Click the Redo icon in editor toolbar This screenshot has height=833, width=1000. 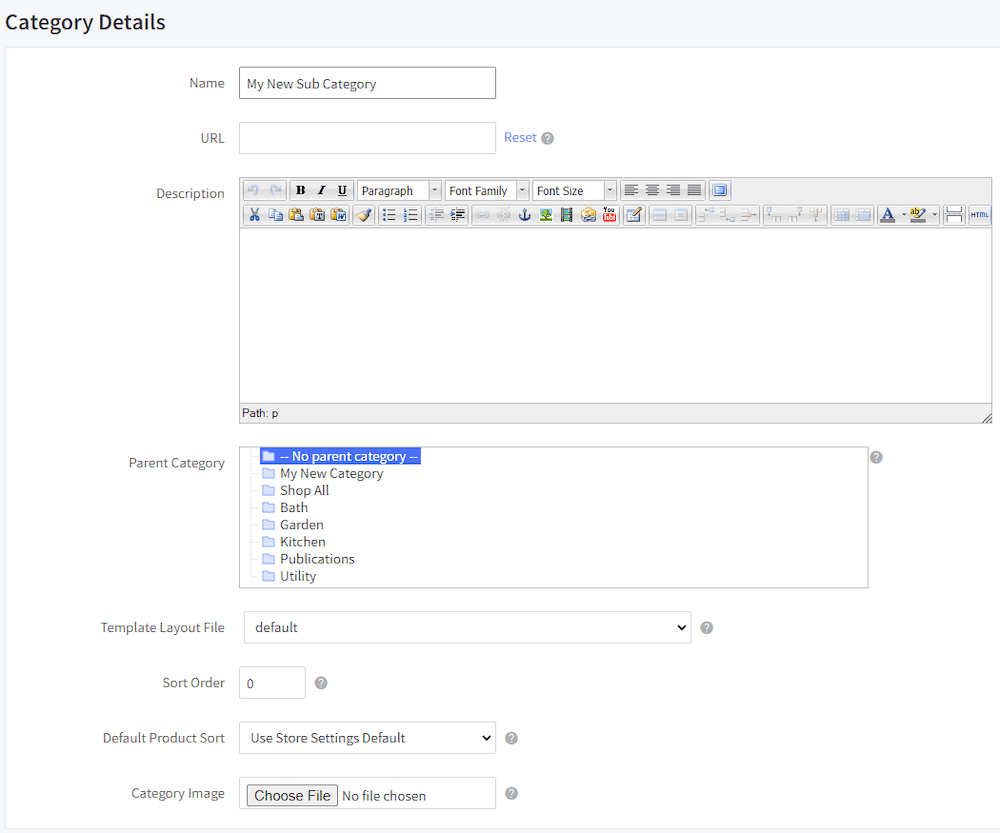276,190
